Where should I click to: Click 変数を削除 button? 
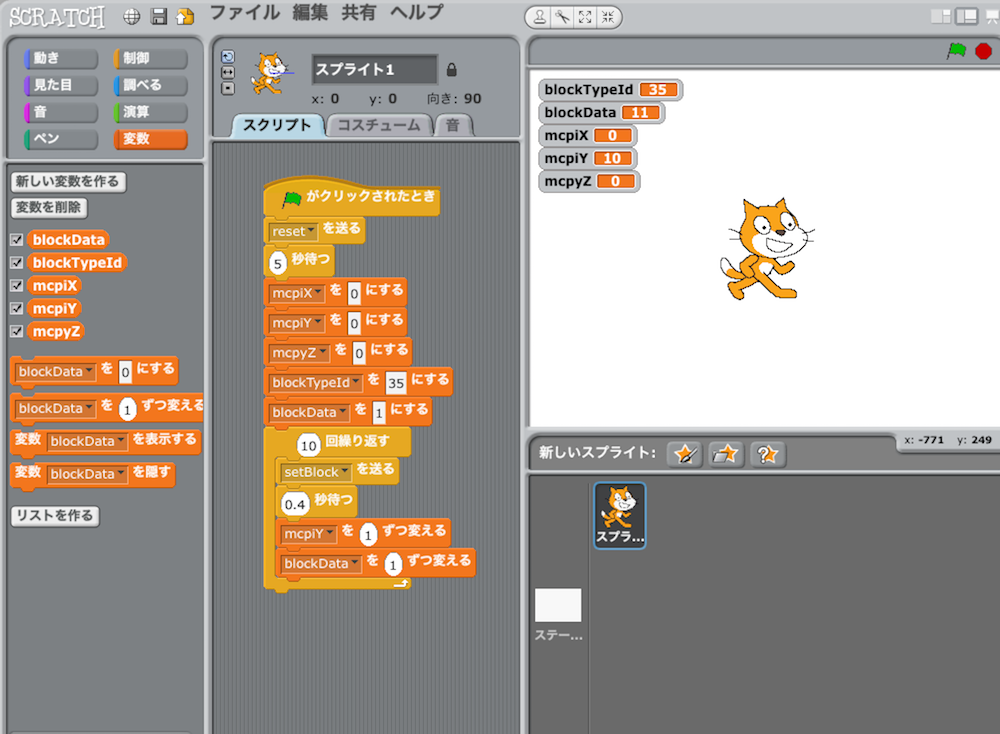[49, 208]
